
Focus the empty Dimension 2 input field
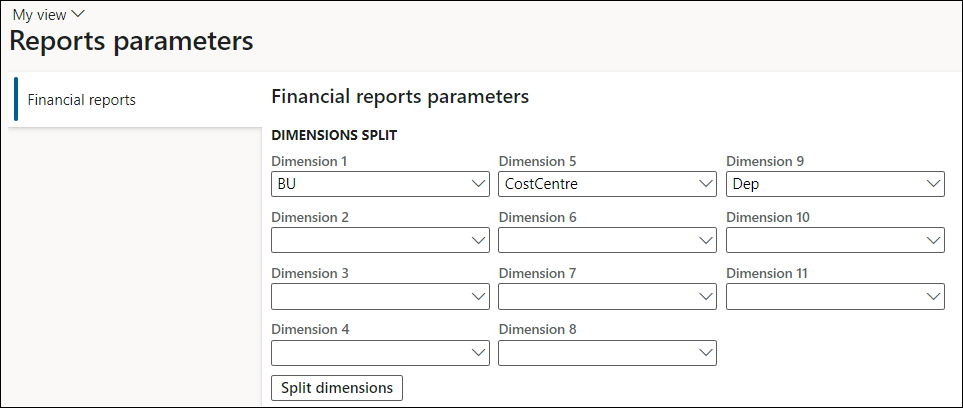[x=365, y=240]
